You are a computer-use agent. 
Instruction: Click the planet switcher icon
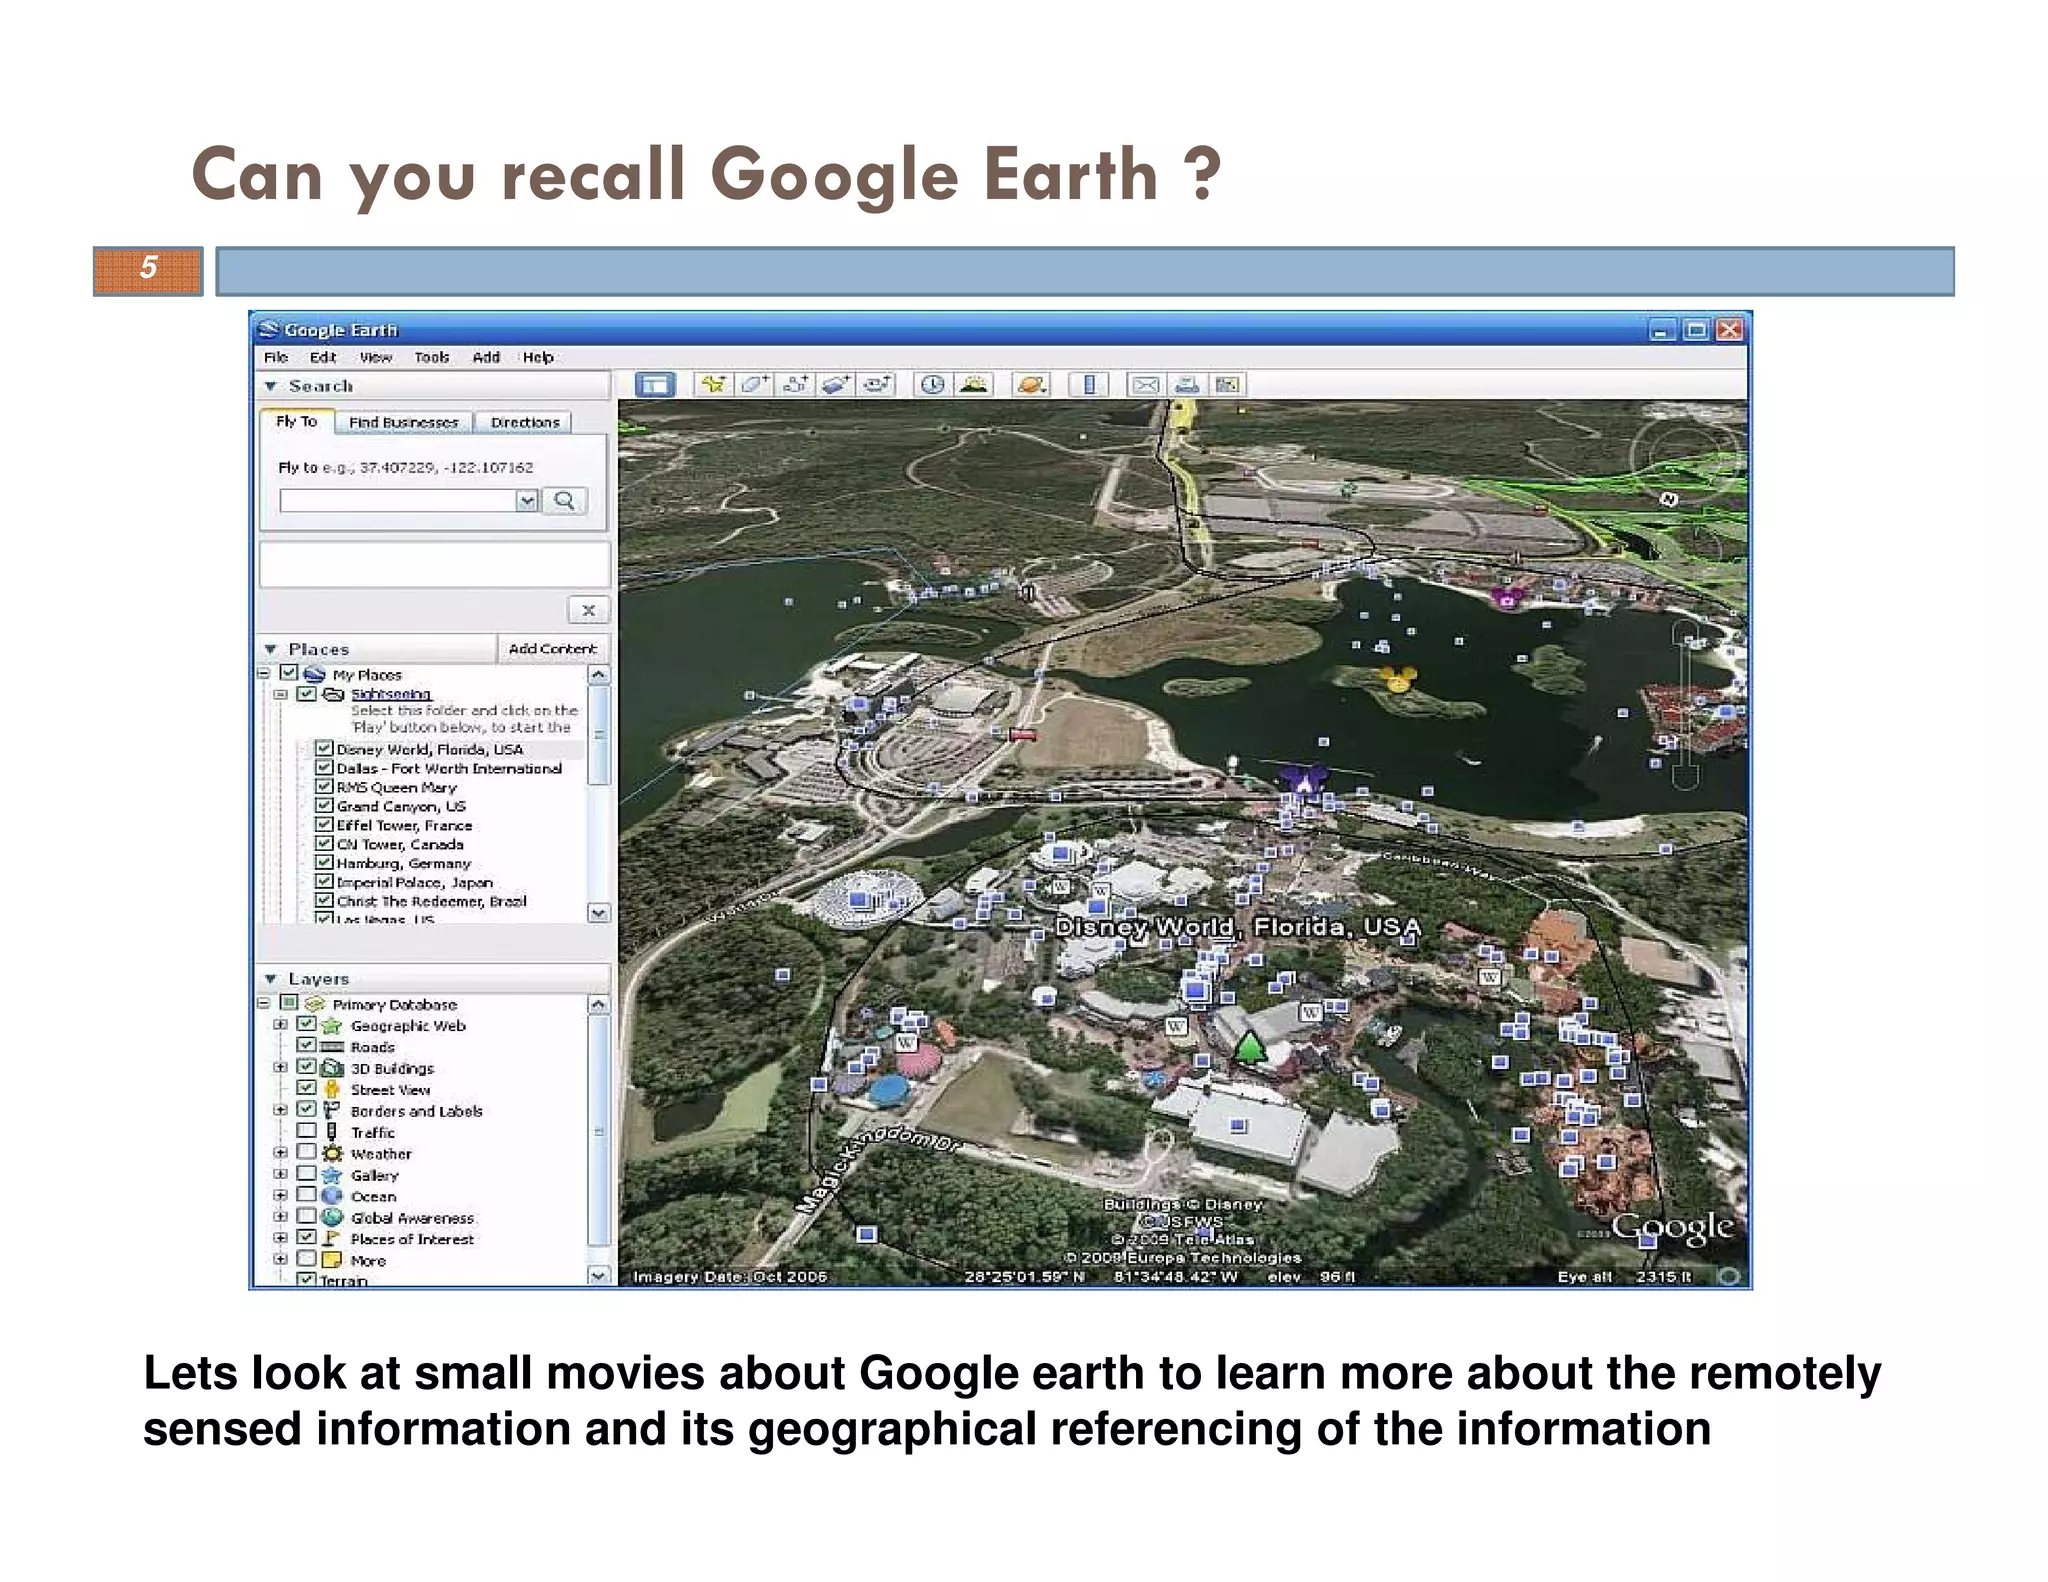click(1031, 385)
